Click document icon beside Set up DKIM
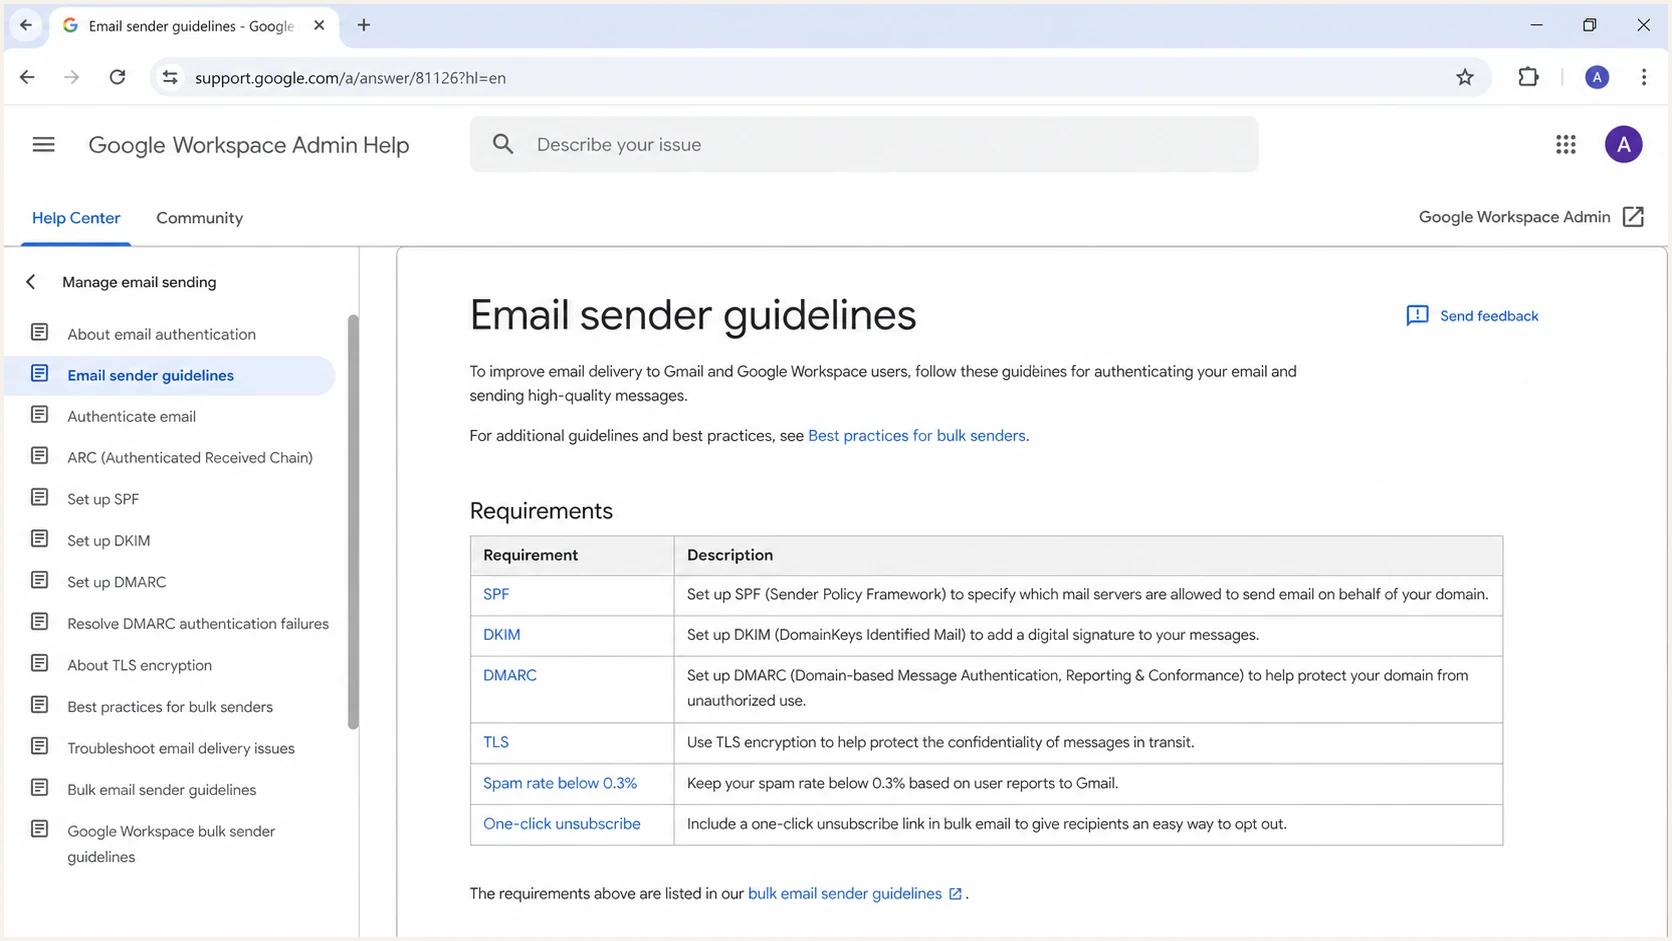Screen dimensions: 1672x941 click(x=39, y=539)
